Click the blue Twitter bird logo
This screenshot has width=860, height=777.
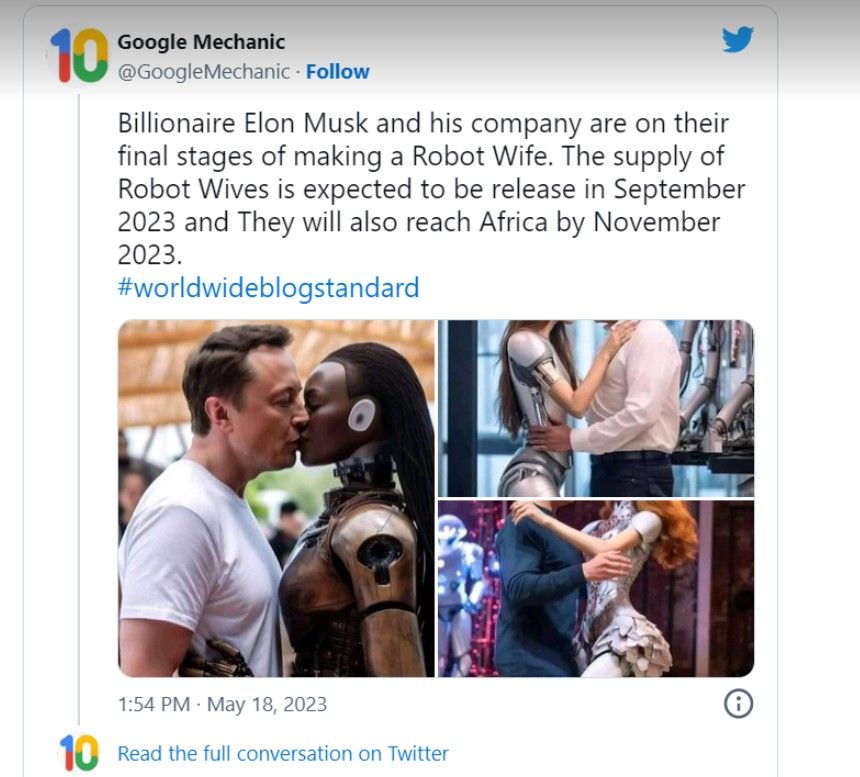point(737,39)
